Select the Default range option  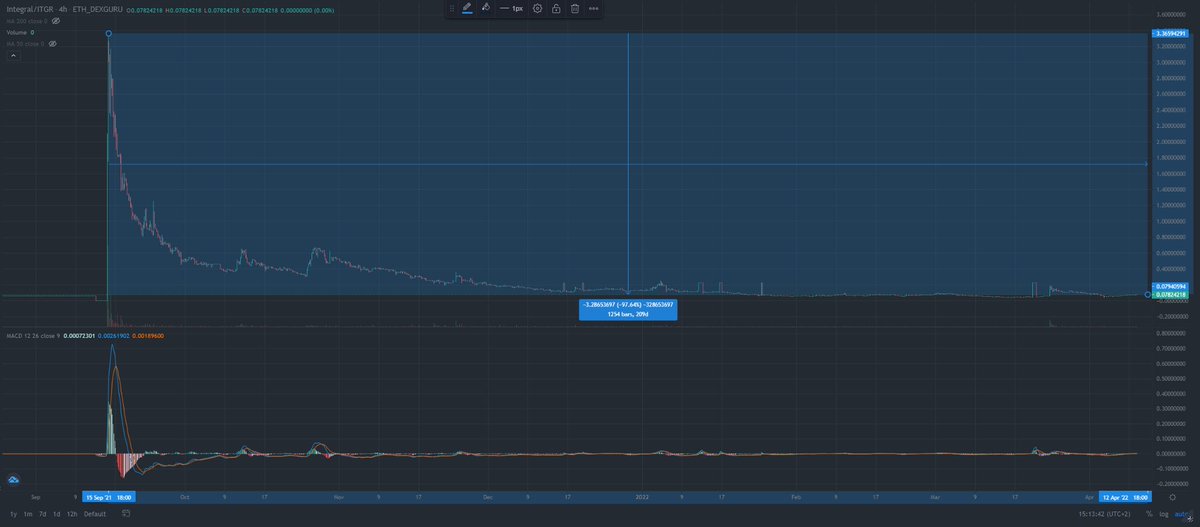click(x=95, y=514)
